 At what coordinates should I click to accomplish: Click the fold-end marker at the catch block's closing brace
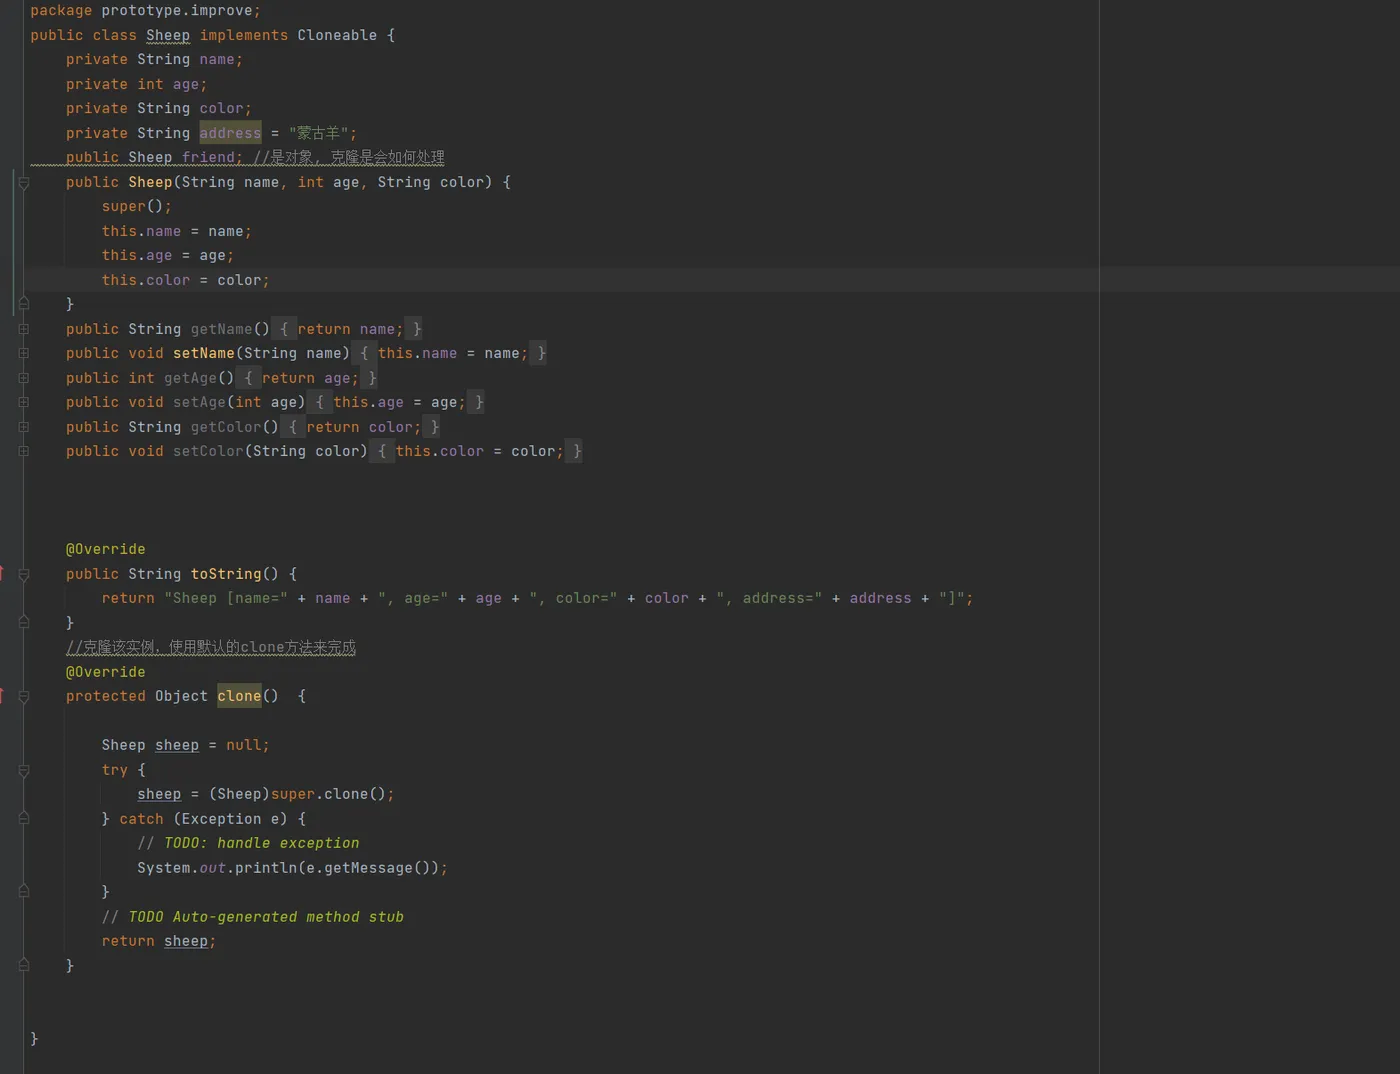(x=24, y=891)
